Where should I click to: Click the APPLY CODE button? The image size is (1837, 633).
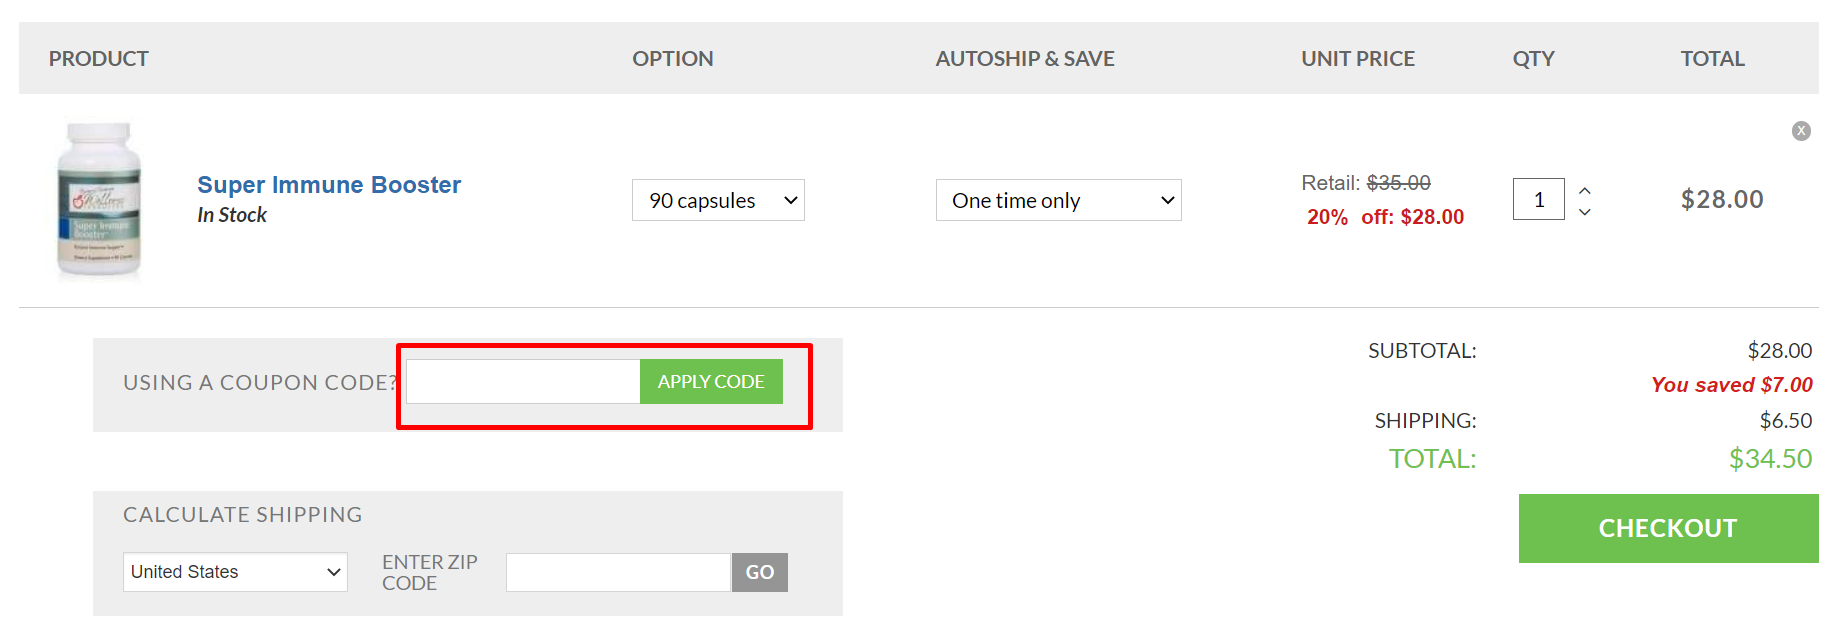tap(710, 381)
